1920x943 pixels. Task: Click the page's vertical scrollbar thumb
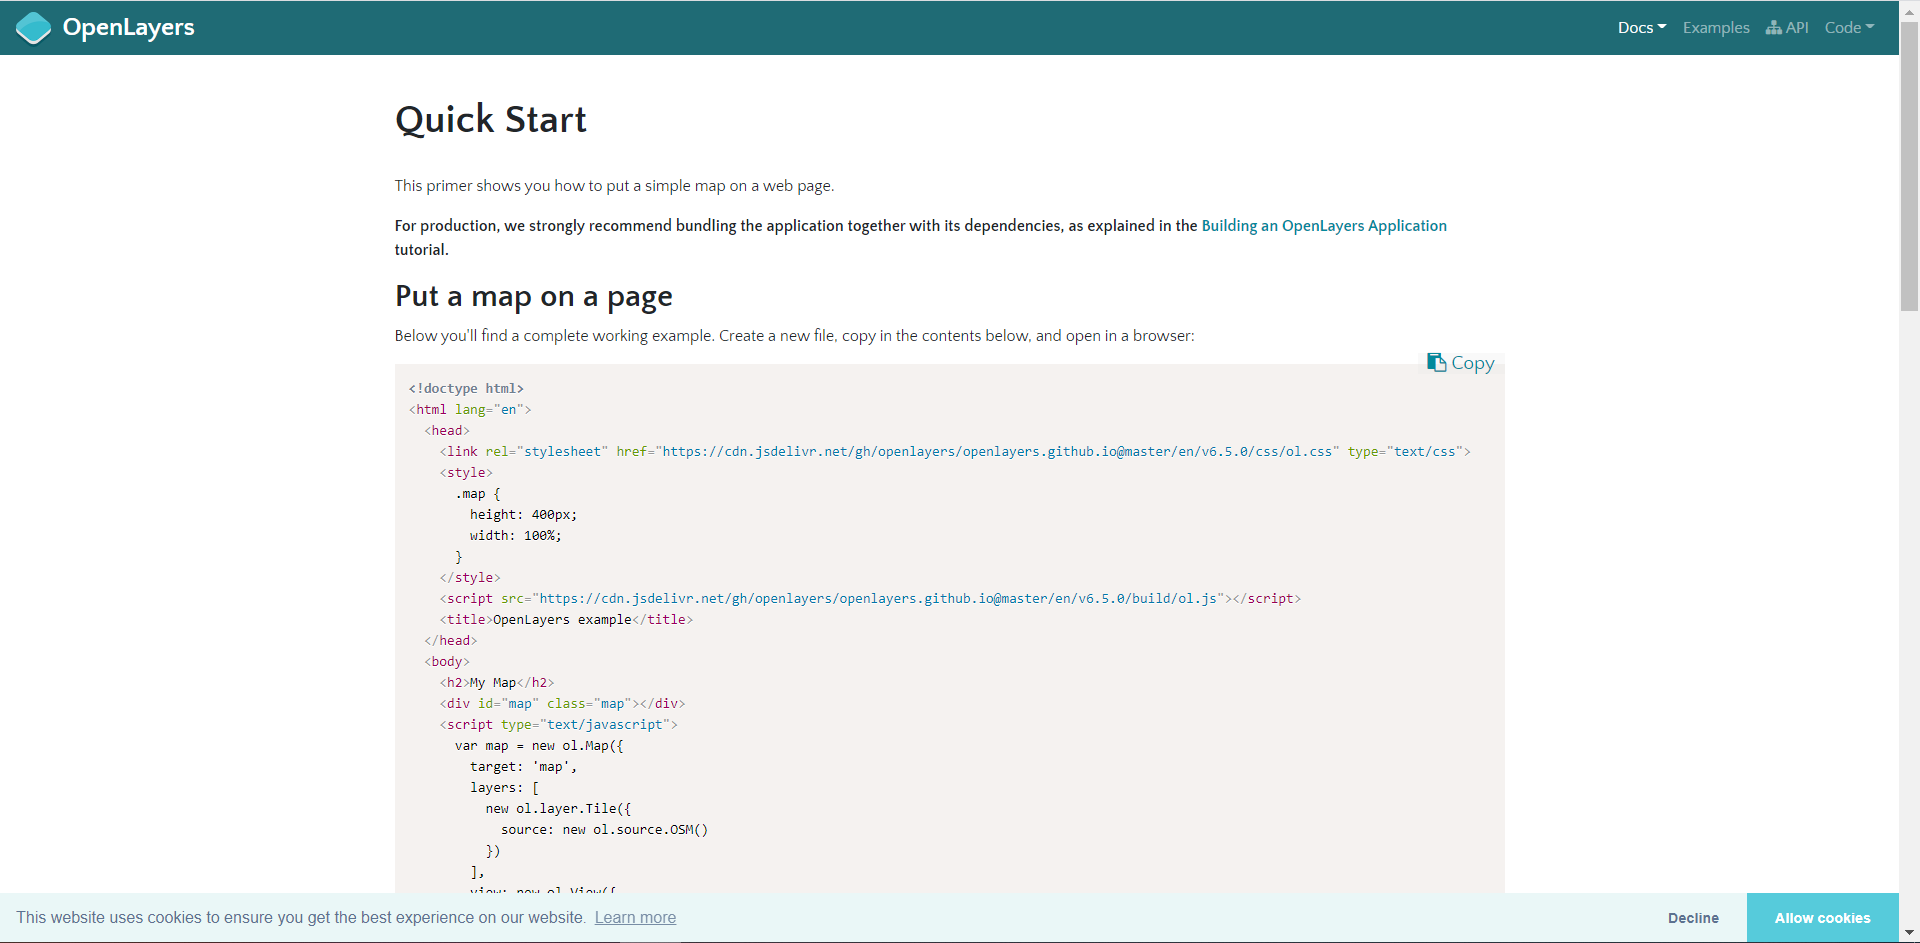tap(1909, 165)
